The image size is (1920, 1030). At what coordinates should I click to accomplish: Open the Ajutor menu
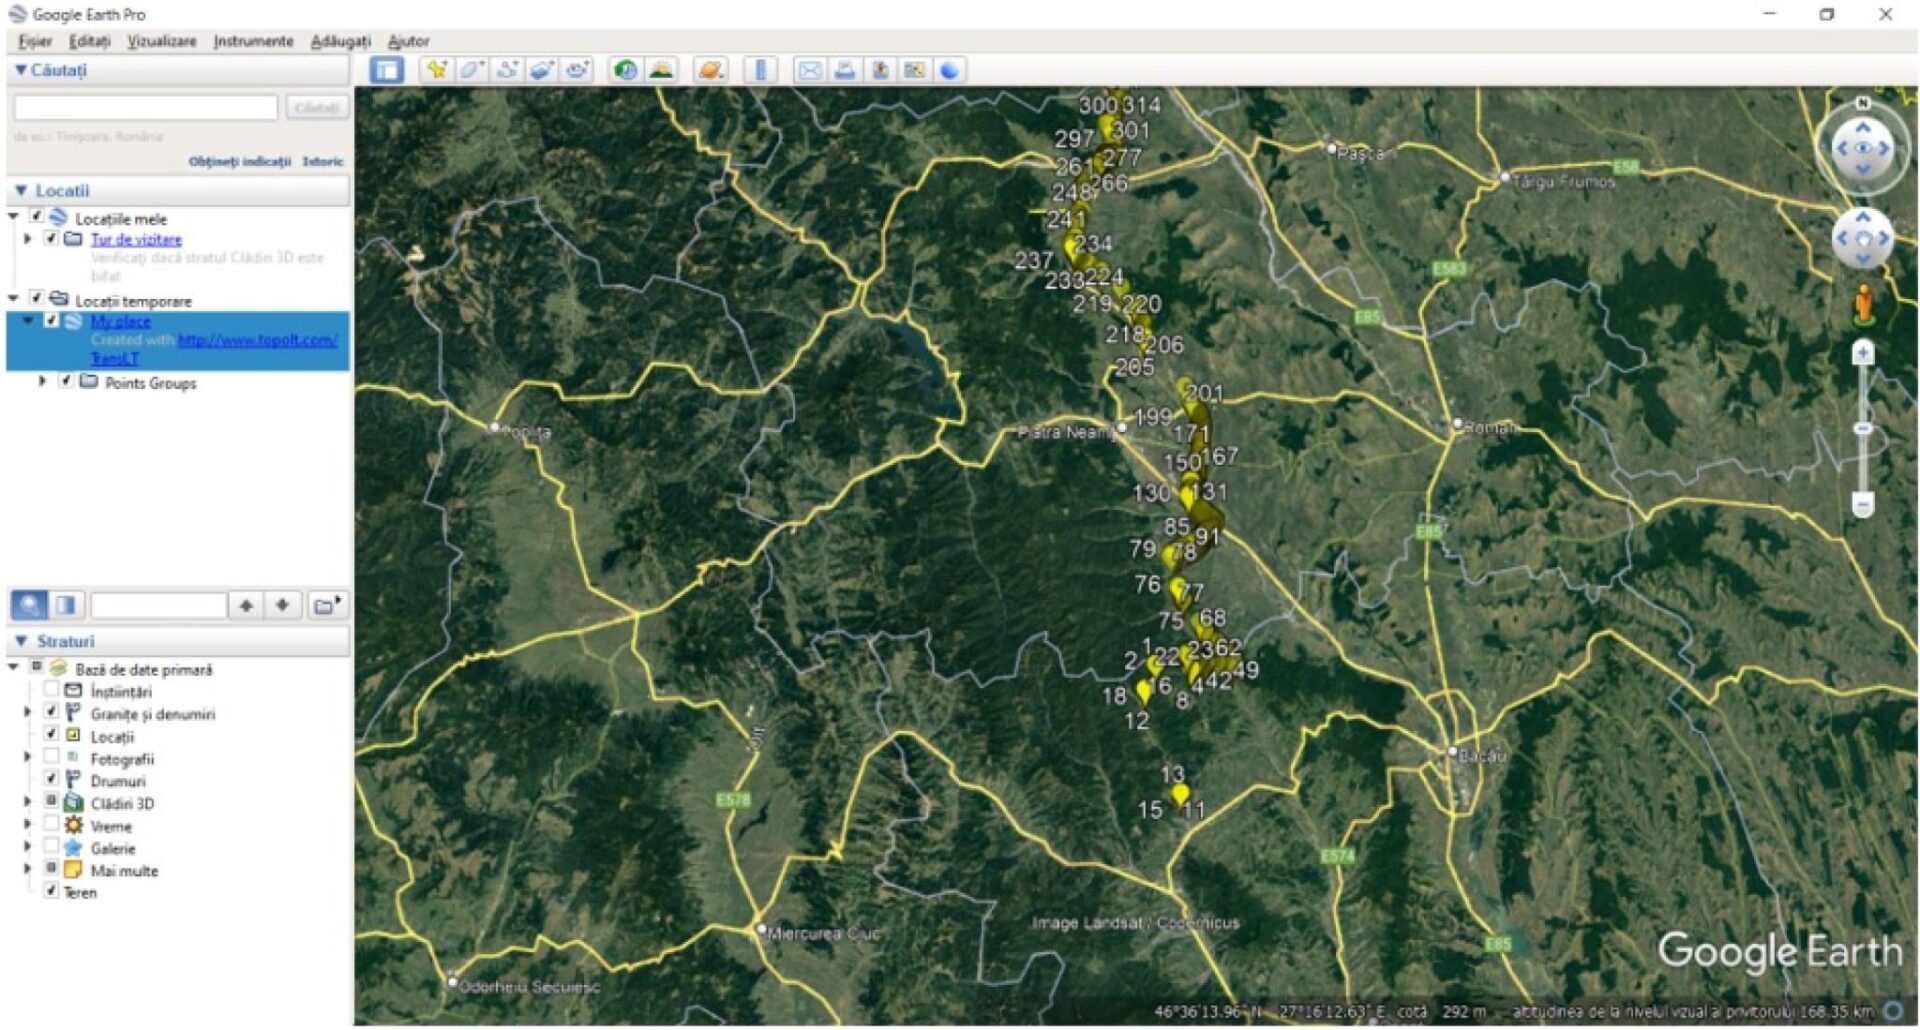click(408, 41)
